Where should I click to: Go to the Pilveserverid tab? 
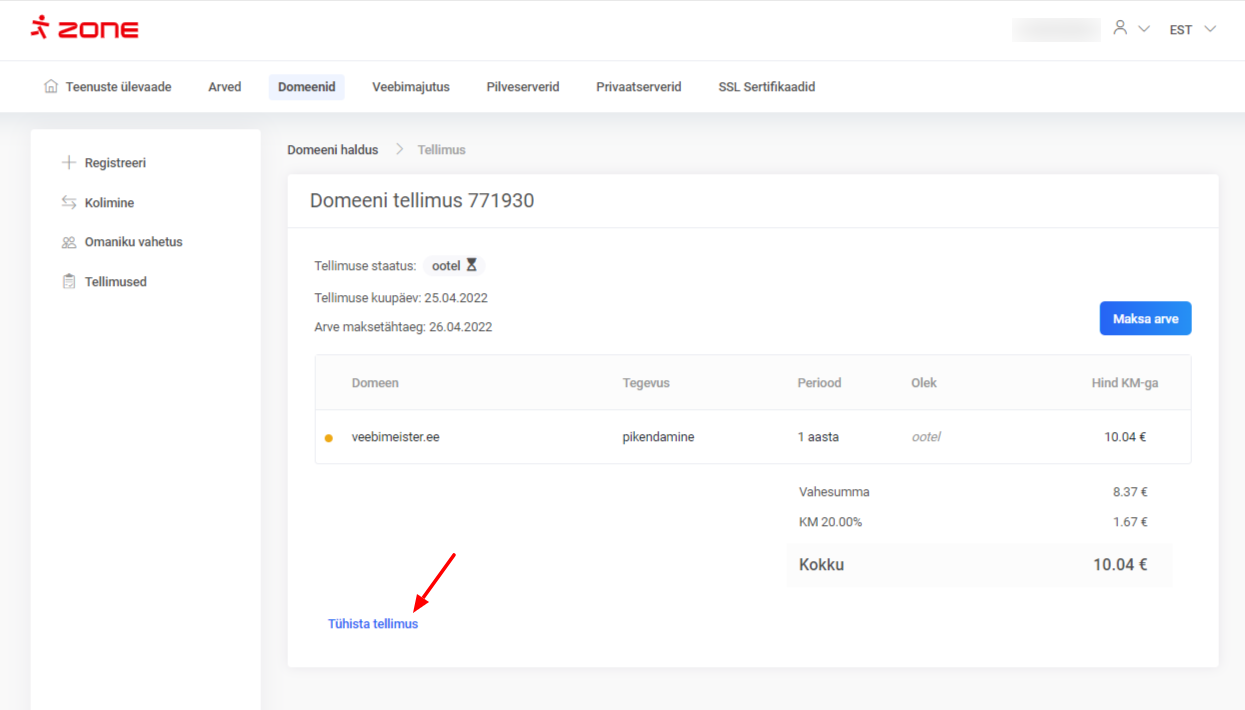(x=523, y=87)
